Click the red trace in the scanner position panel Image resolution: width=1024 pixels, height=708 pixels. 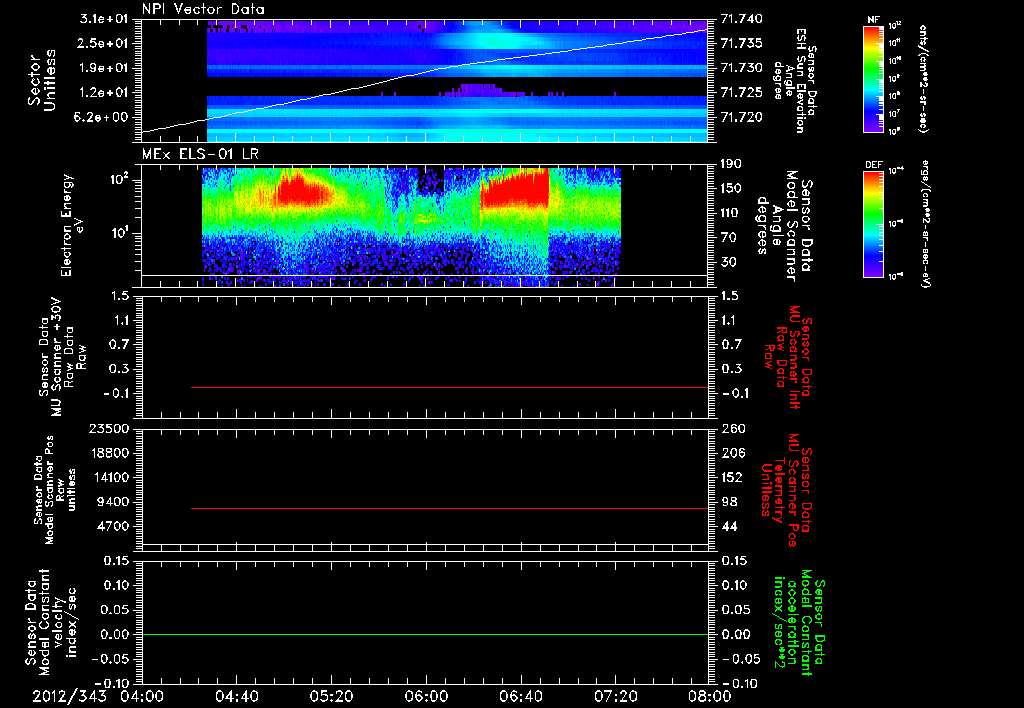click(449, 508)
